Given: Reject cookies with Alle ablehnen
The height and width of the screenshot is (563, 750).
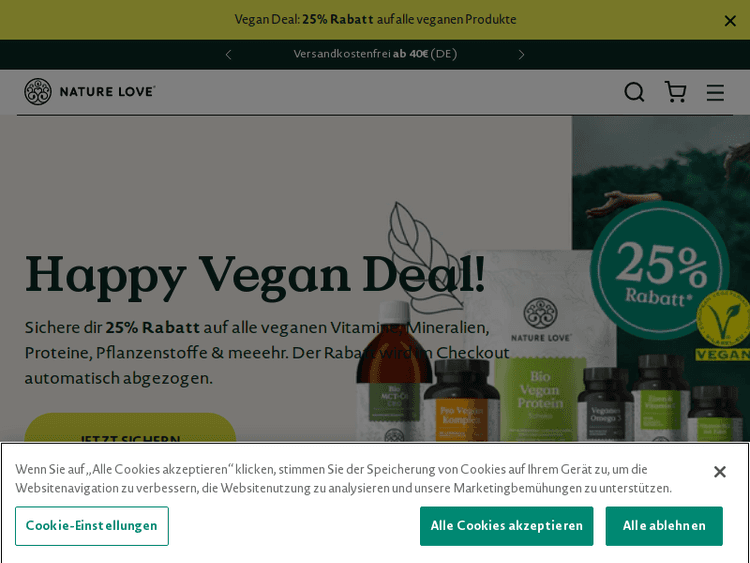Looking at the screenshot, I should [x=664, y=526].
